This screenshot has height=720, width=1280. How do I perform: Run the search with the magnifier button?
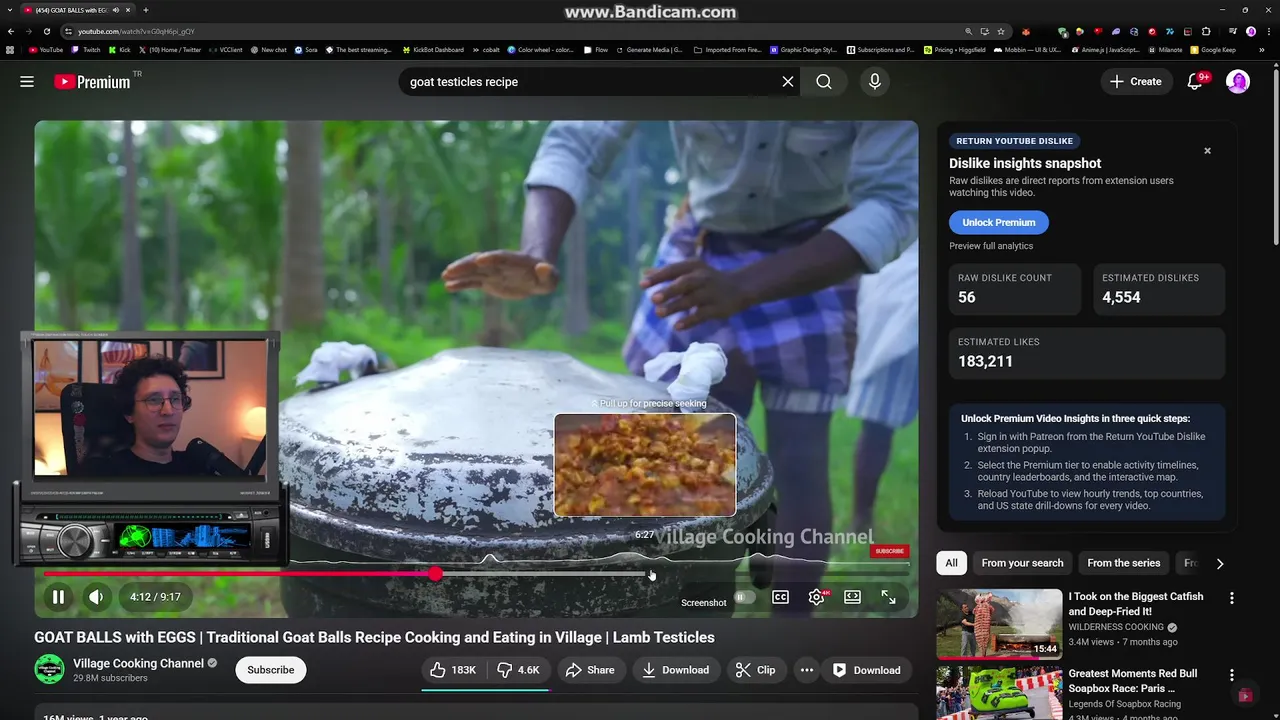(x=824, y=82)
